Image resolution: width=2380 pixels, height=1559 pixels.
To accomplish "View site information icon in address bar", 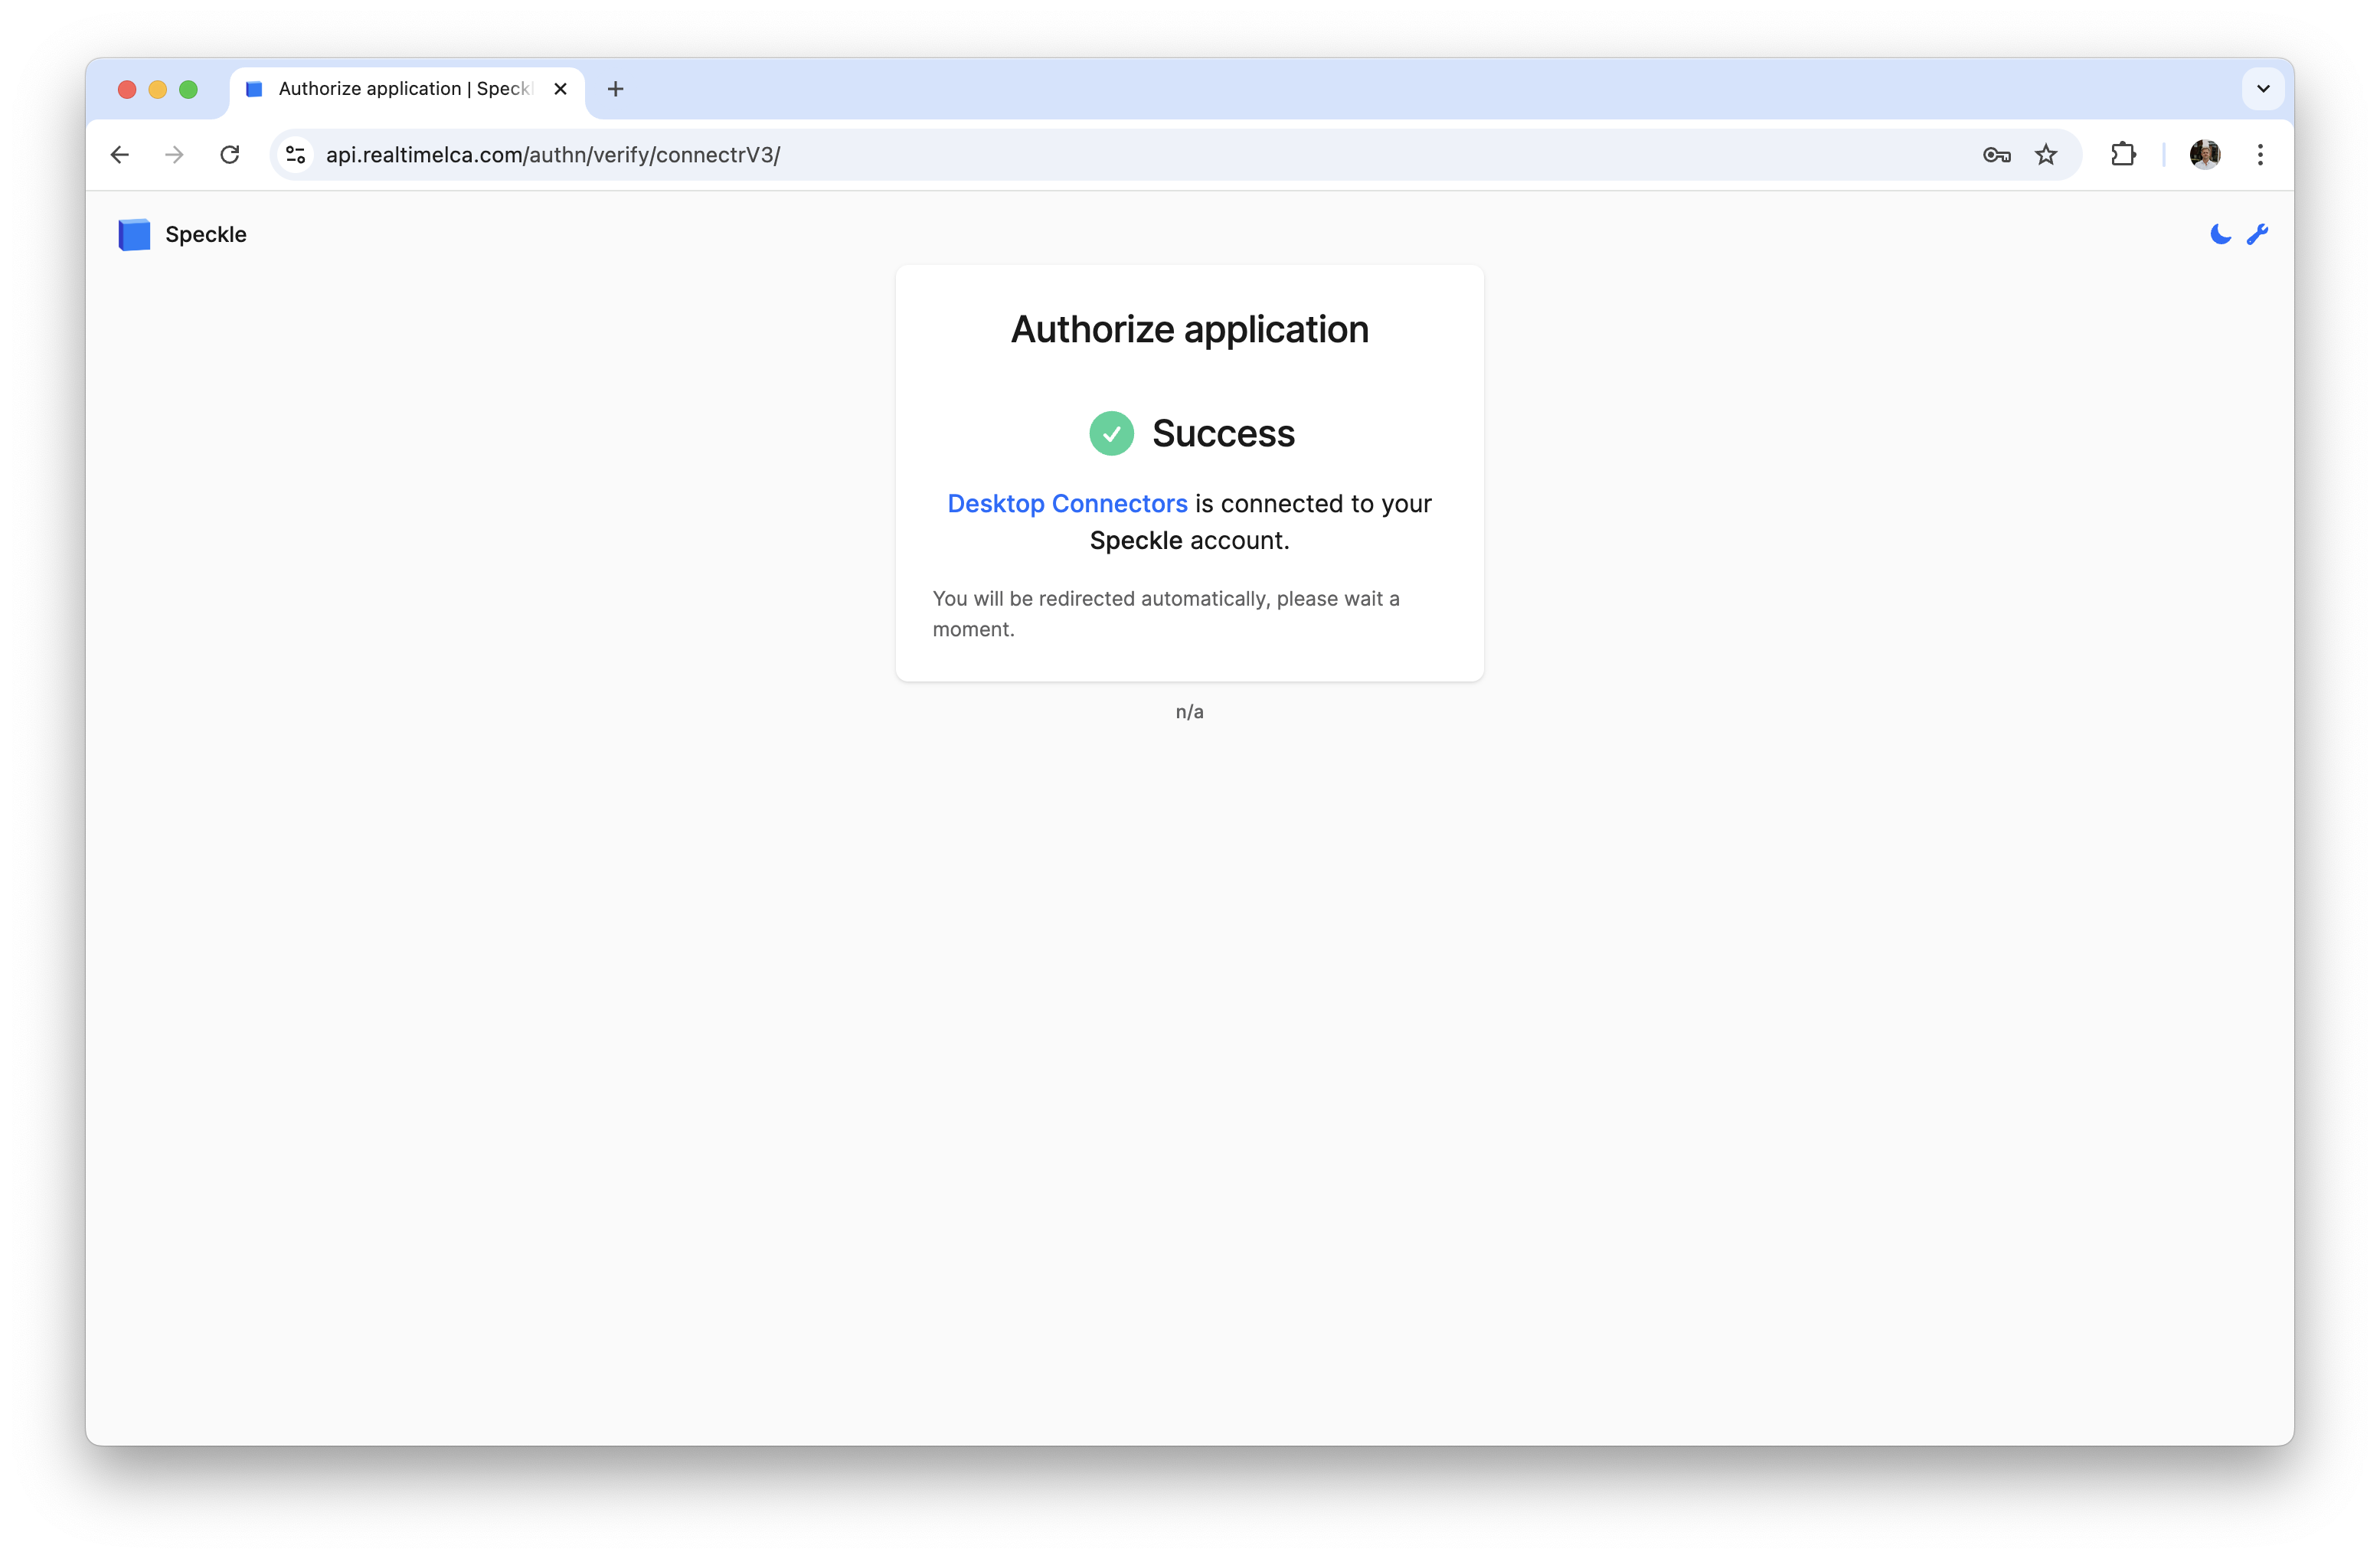I will pos(296,155).
